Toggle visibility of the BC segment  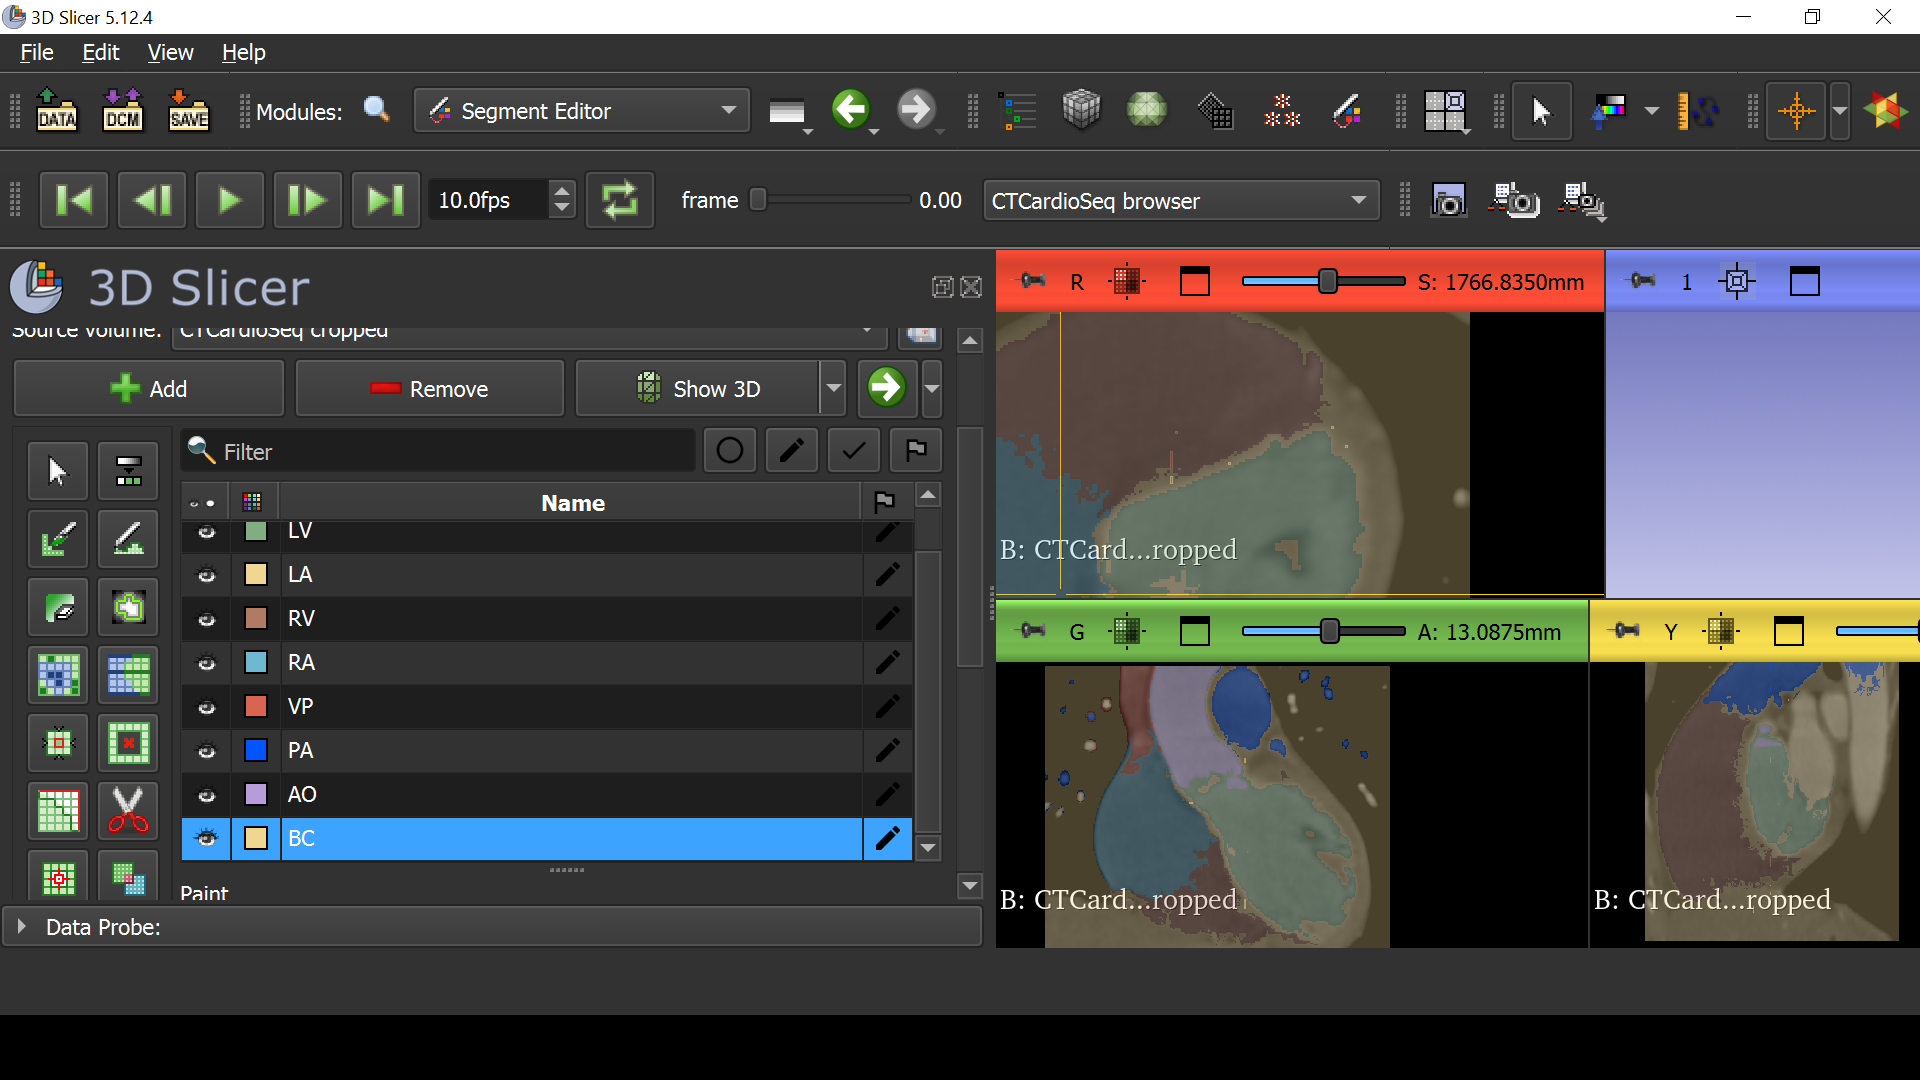207,838
